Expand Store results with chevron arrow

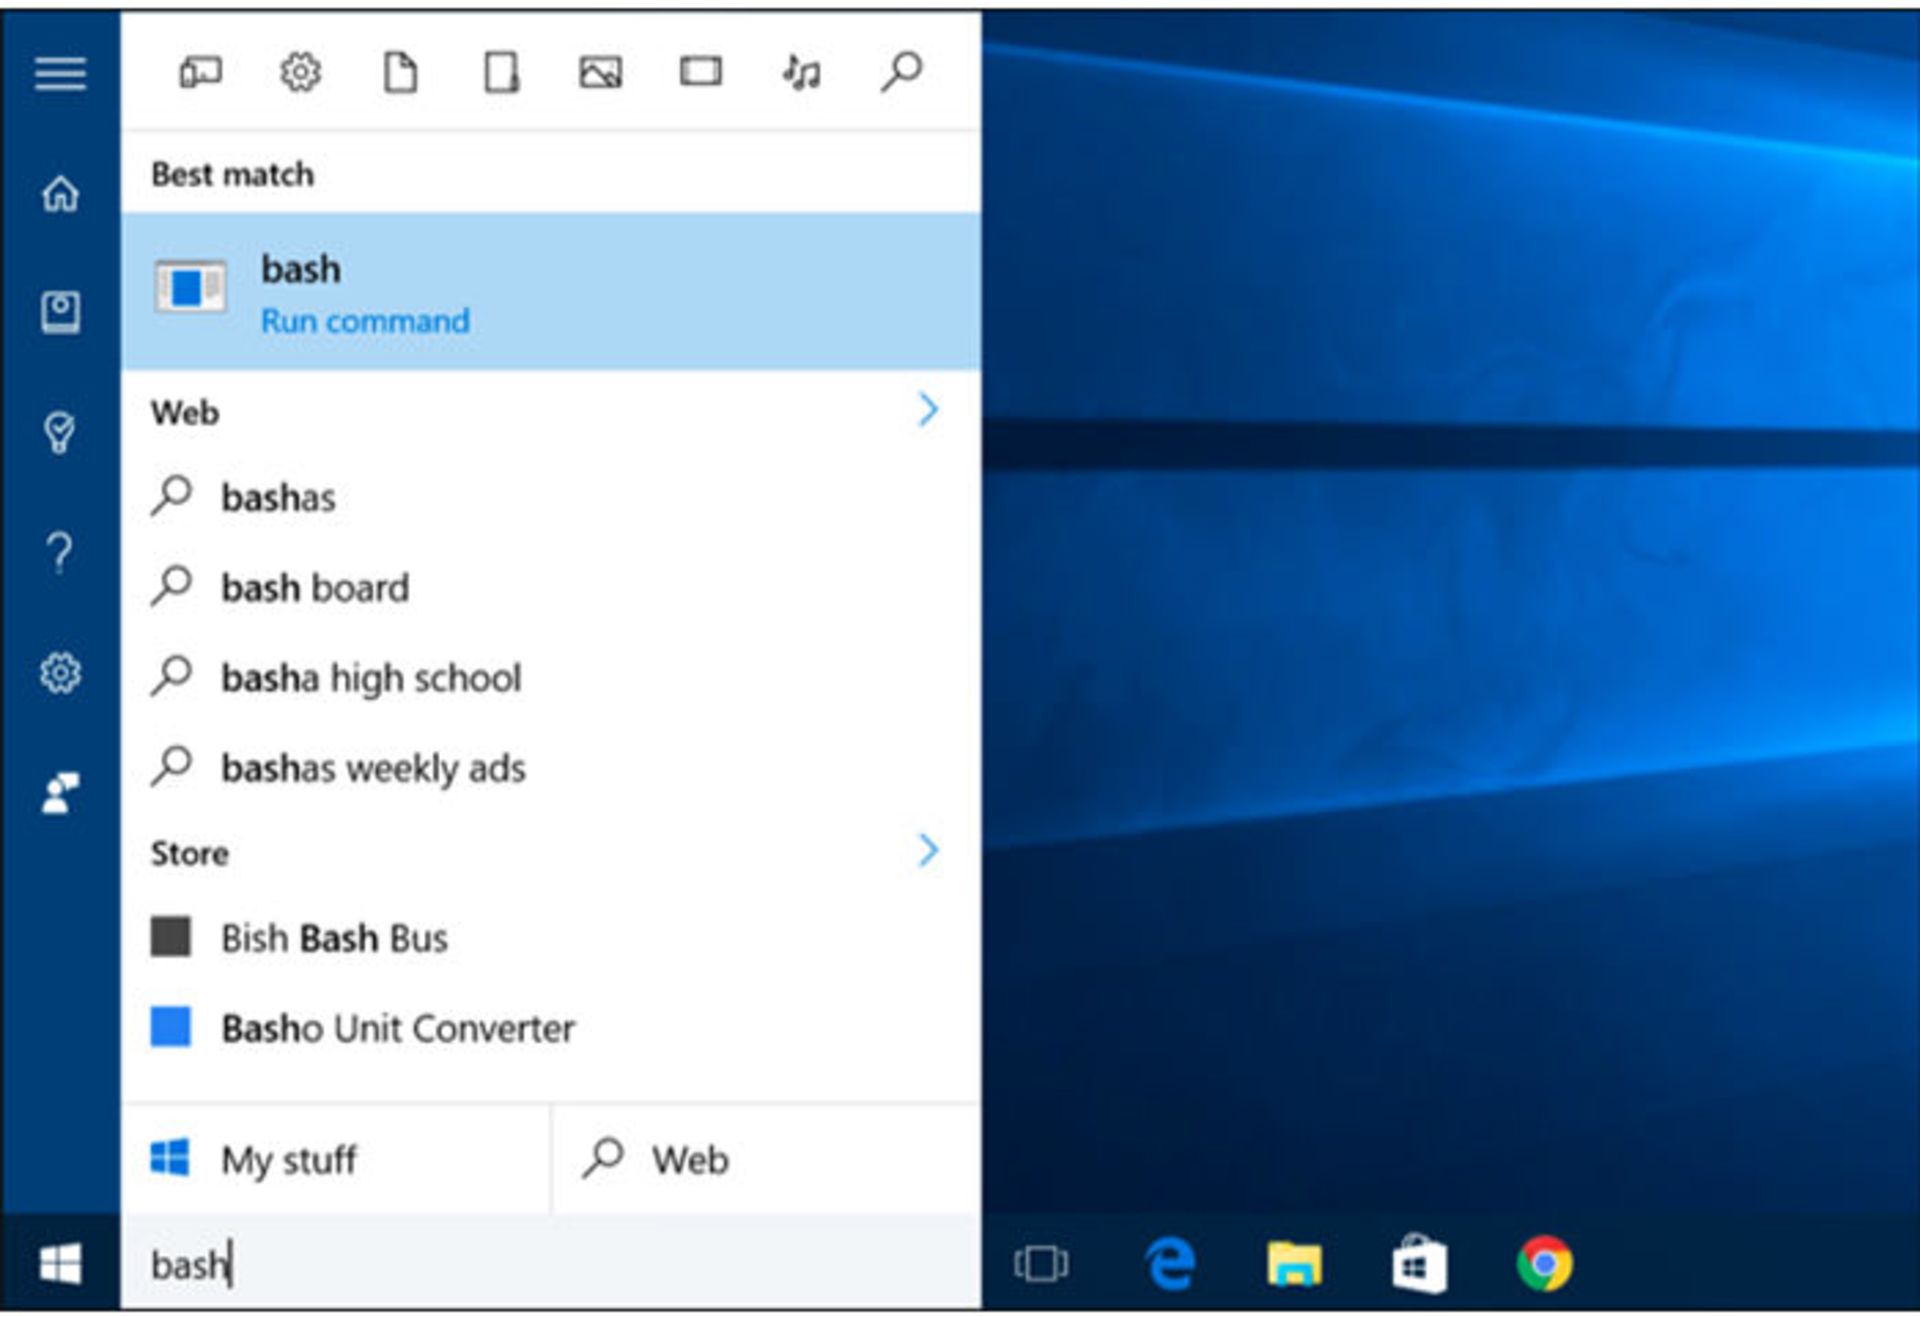pos(928,851)
